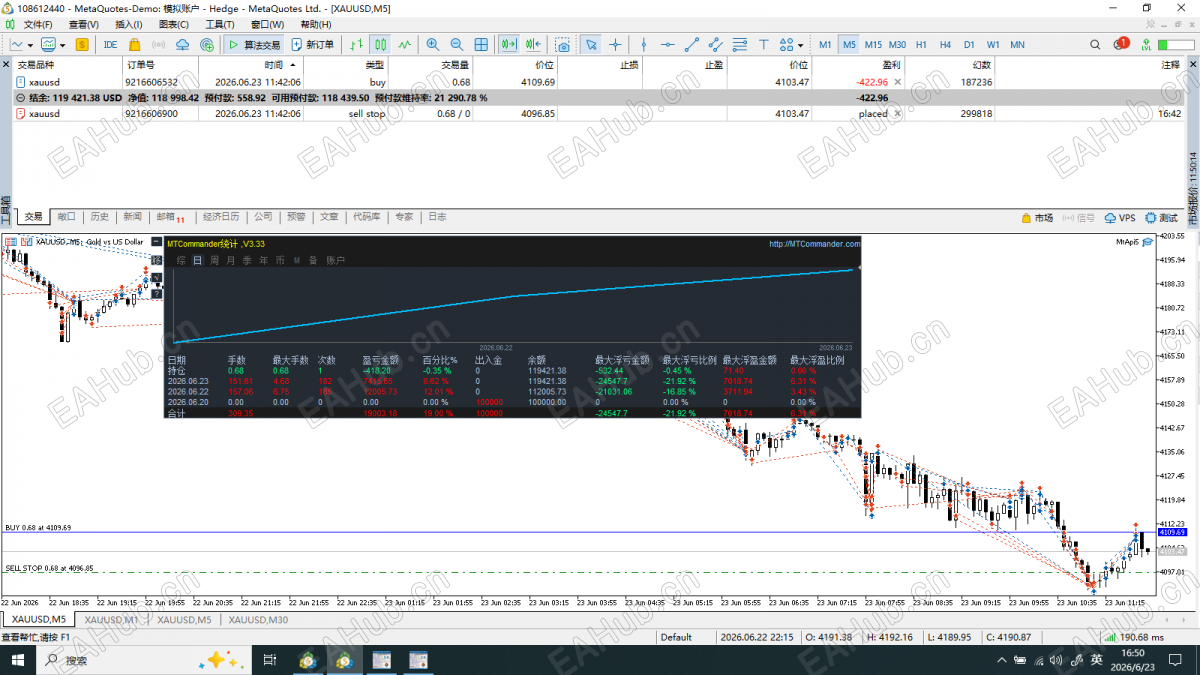Image resolution: width=1200 pixels, height=675 pixels.
Task: Select the H1 timeframe
Action: click(921, 44)
